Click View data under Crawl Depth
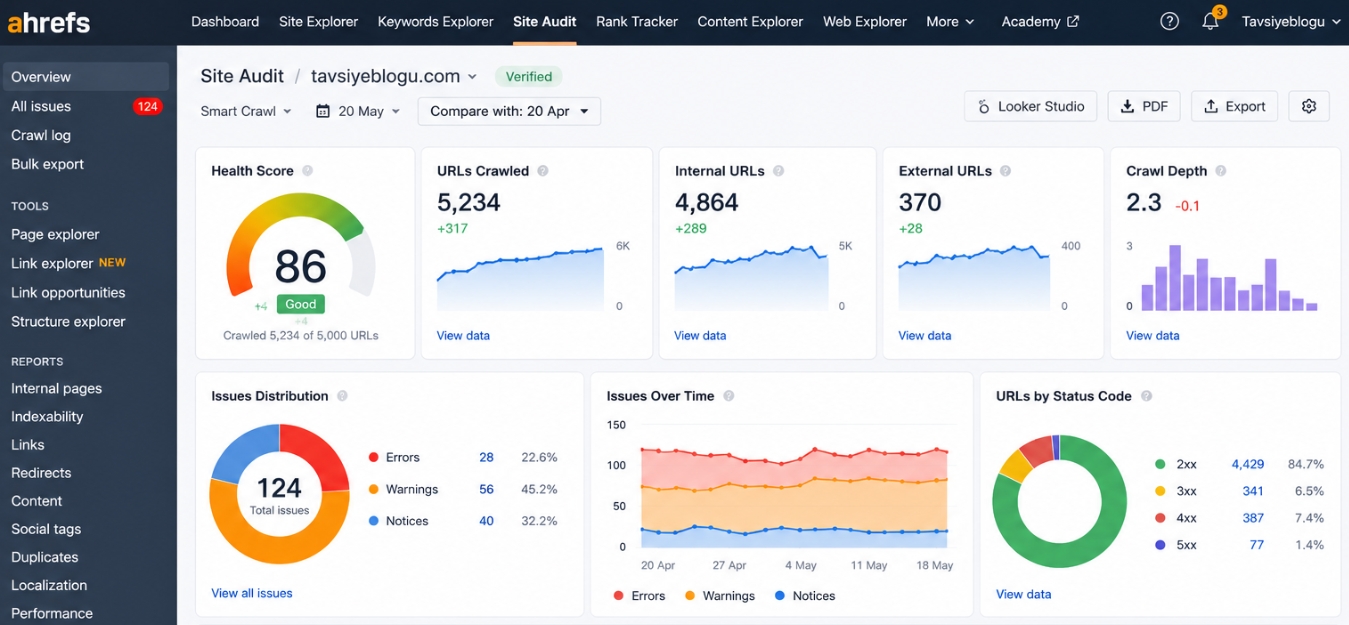Viewport: 1349px width, 625px height. point(1153,336)
